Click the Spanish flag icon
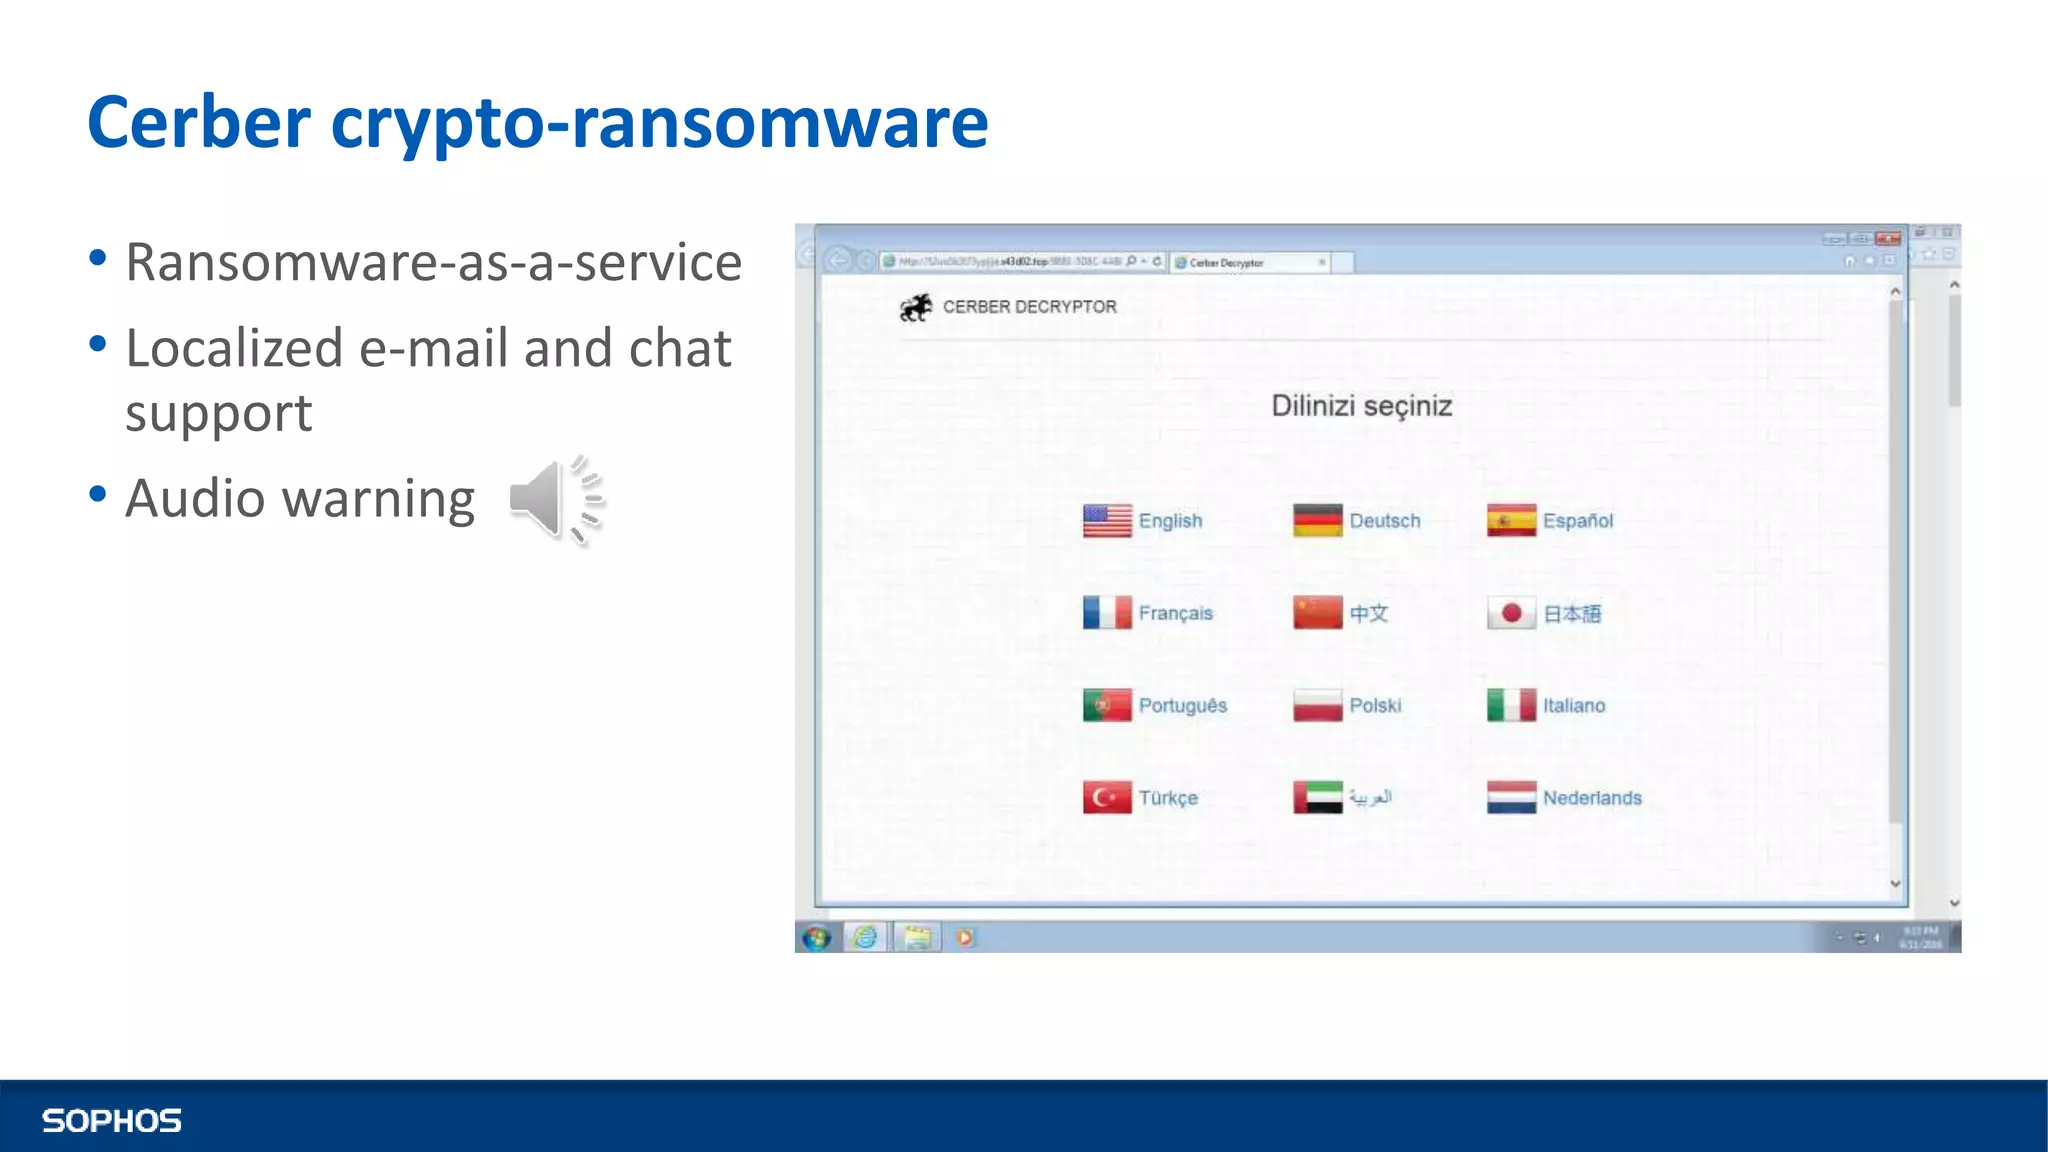 coord(1511,521)
